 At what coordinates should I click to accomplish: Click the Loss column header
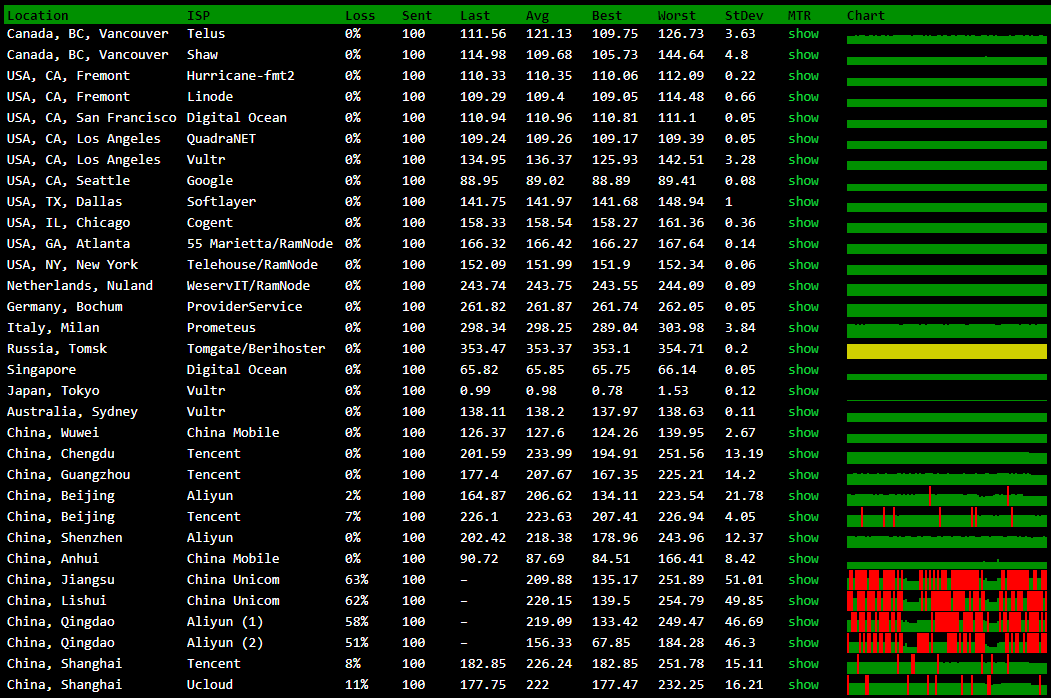click(x=360, y=15)
